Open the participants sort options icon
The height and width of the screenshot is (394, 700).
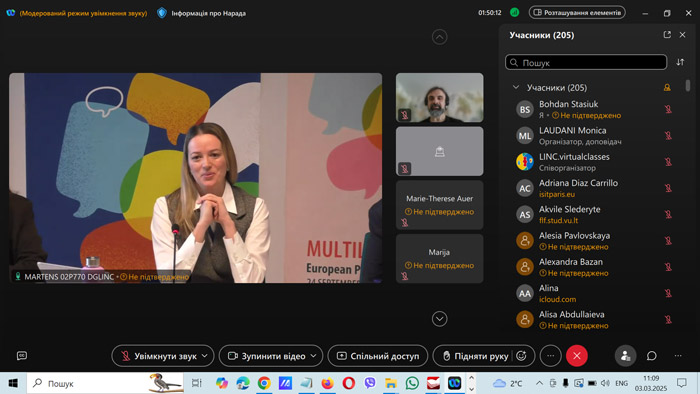[680, 62]
